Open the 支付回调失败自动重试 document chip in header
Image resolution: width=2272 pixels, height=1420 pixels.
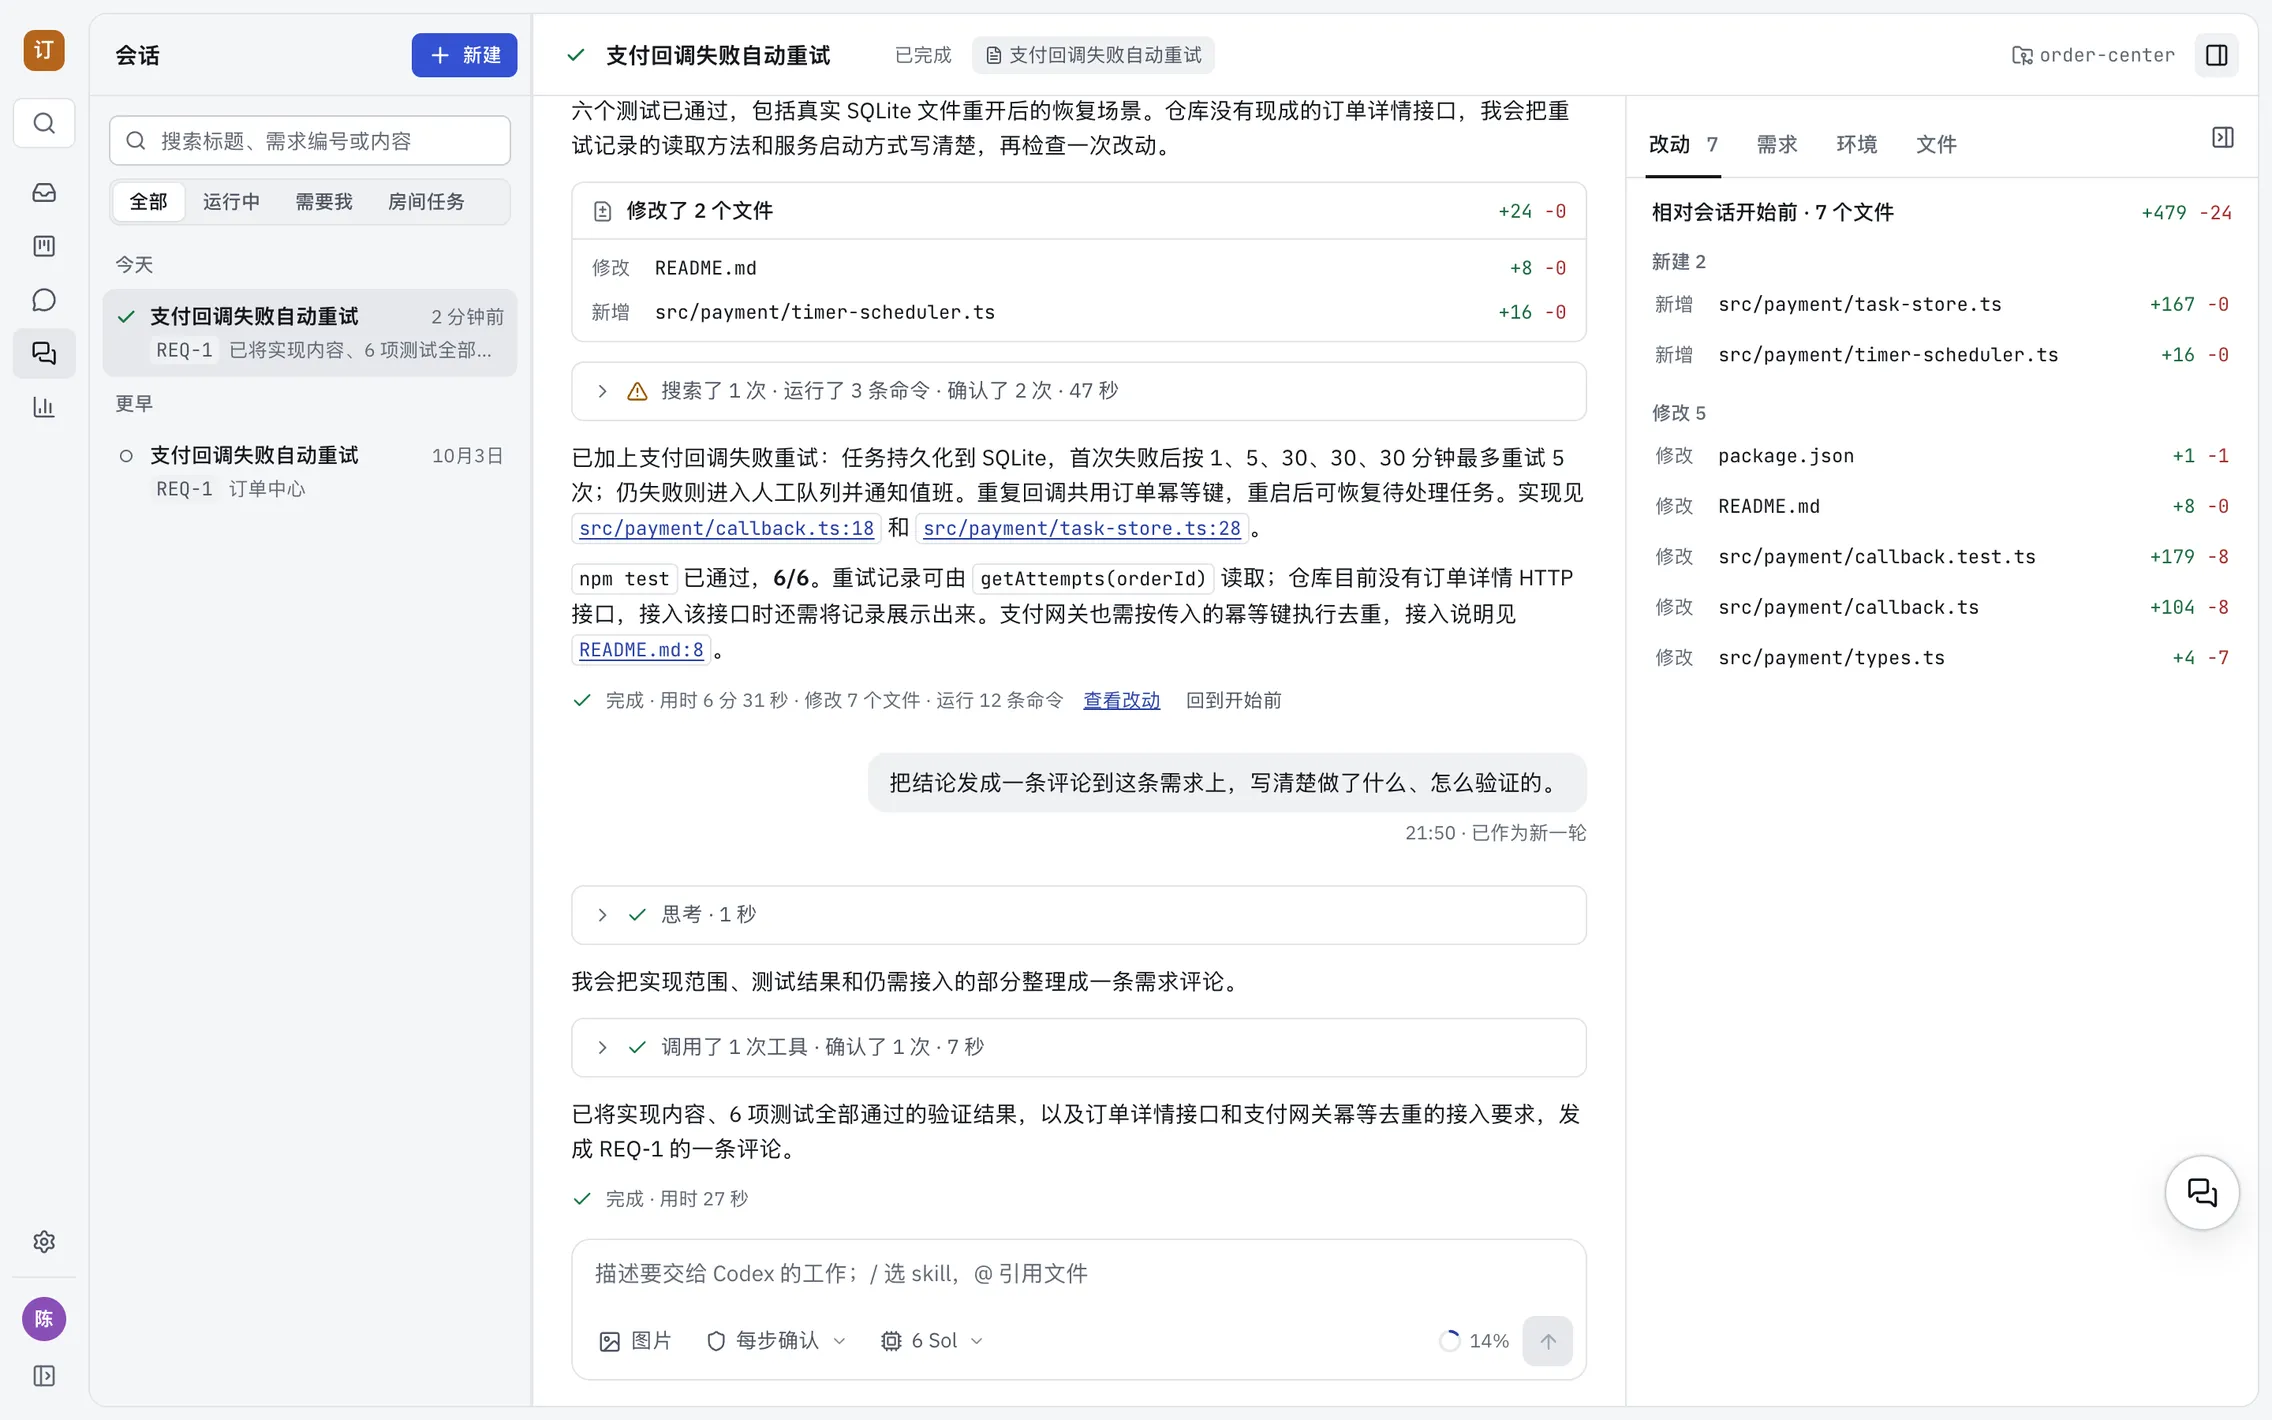[x=1093, y=55]
